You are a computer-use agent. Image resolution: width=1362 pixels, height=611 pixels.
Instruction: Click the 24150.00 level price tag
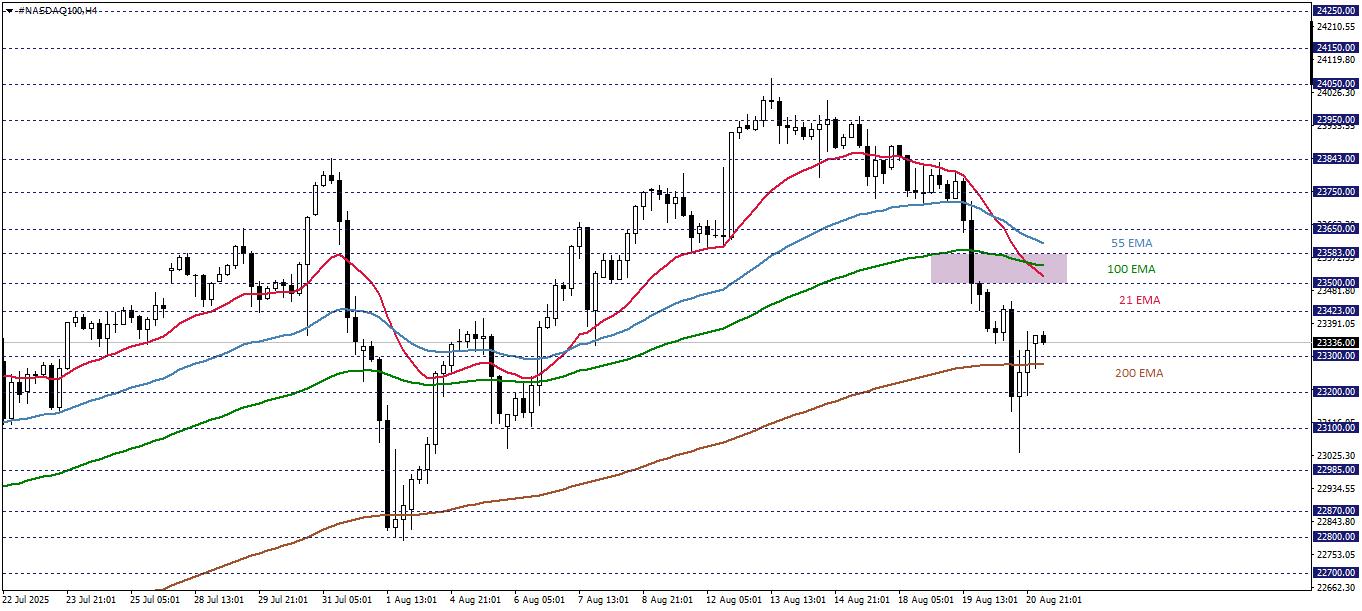click(1335, 47)
